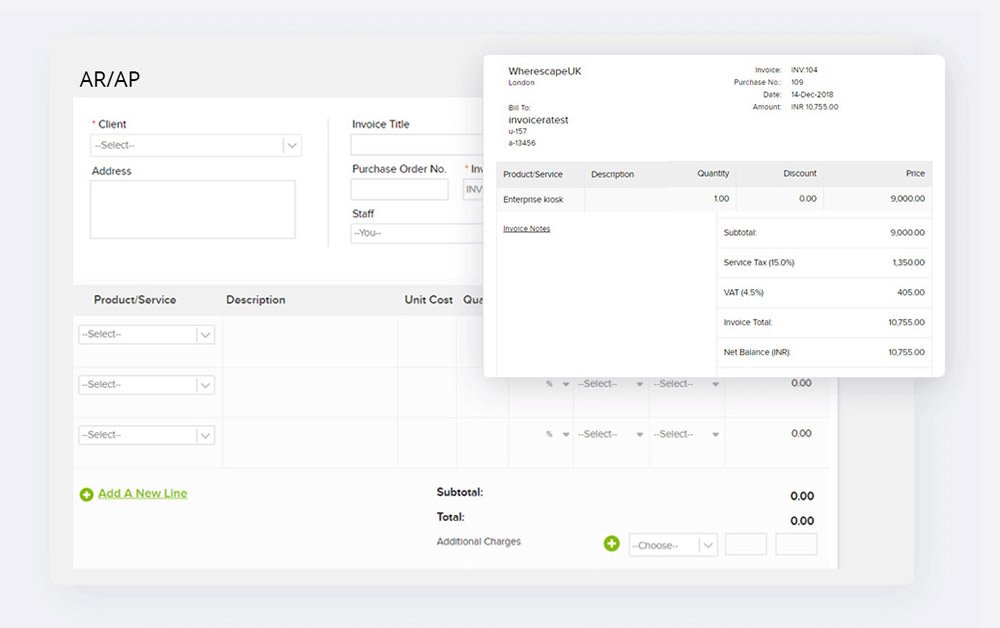Click the Invoice Total label in the preview
Viewport: 1000px width, 628px height.
[x=747, y=323]
